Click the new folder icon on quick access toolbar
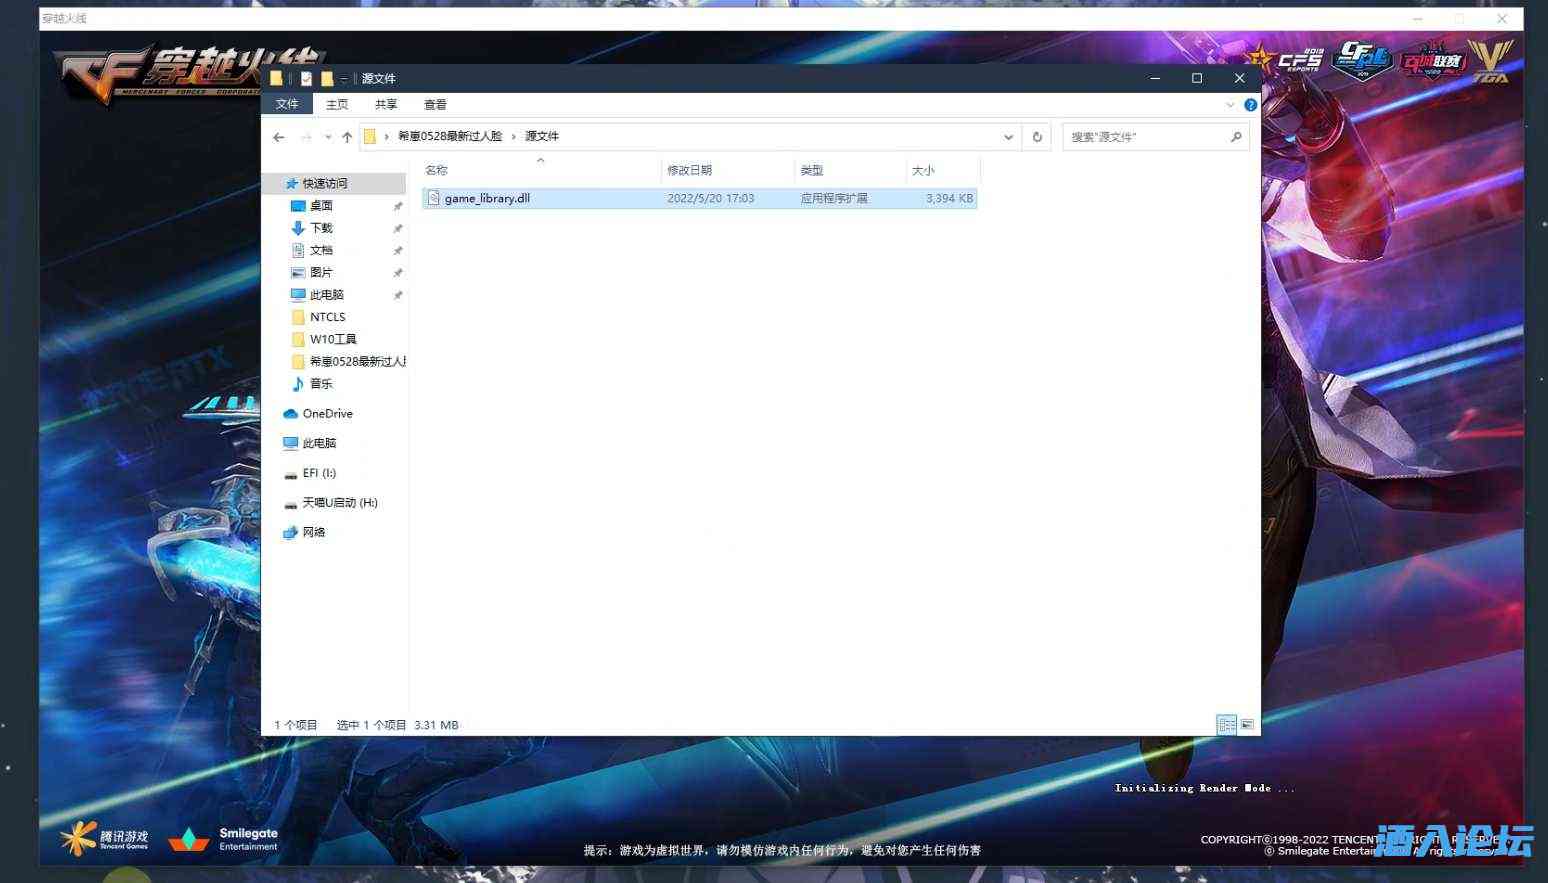 327,78
